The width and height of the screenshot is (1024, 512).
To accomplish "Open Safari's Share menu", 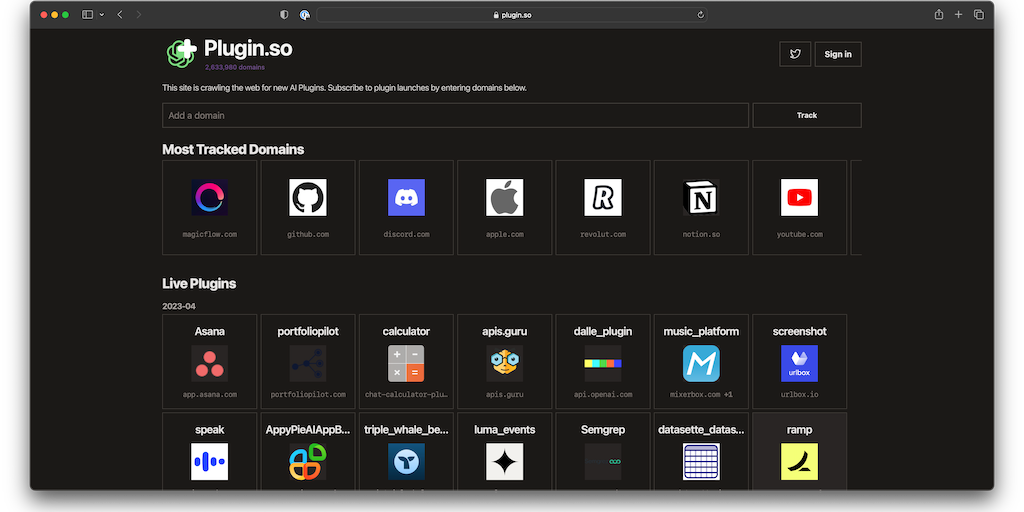I will [938, 15].
